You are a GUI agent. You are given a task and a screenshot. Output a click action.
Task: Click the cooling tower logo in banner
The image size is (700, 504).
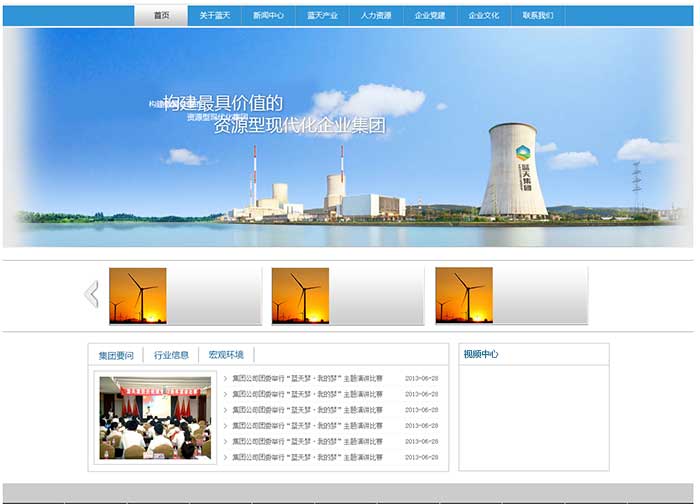[x=523, y=153]
